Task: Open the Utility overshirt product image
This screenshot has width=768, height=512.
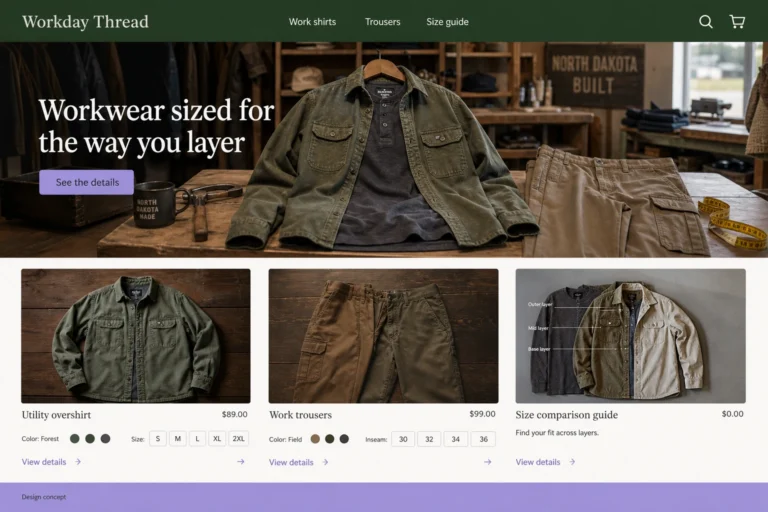Action: pos(136,336)
